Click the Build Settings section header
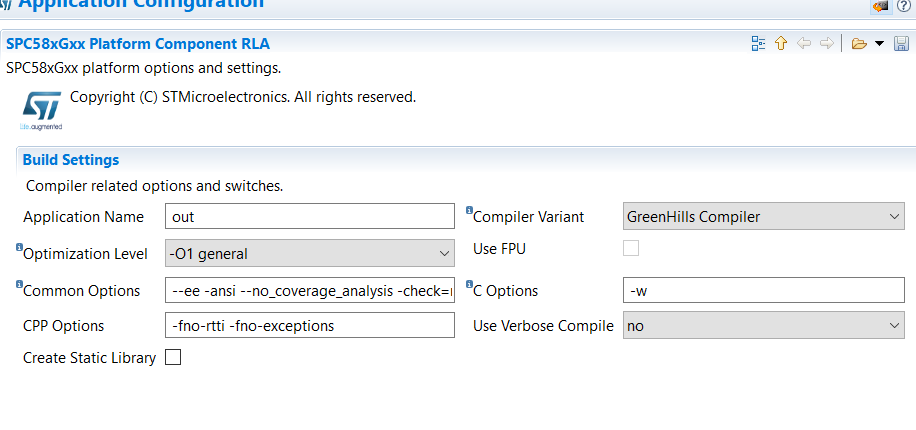916x430 pixels. click(71, 160)
